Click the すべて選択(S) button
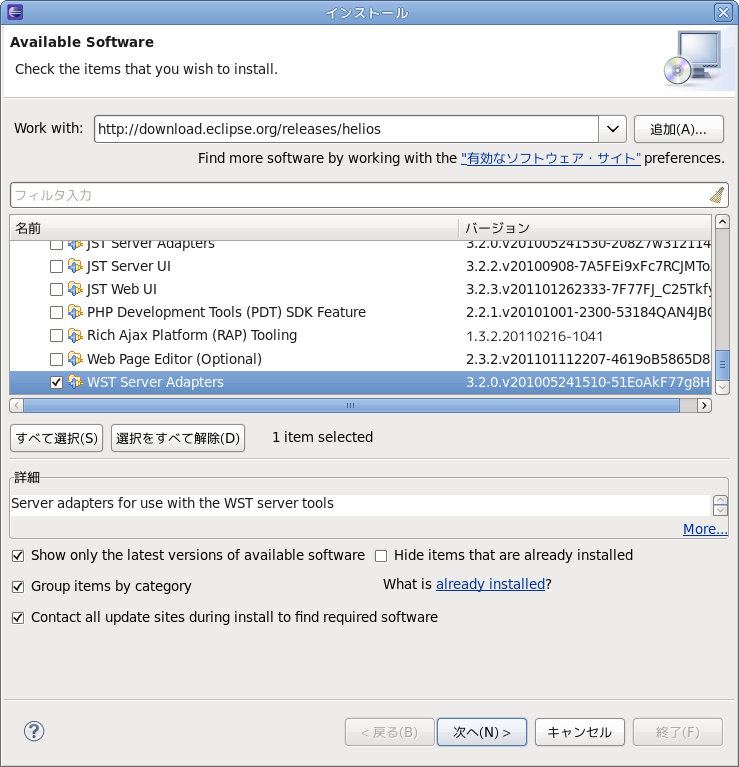739x767 pixels. [57, 438]
